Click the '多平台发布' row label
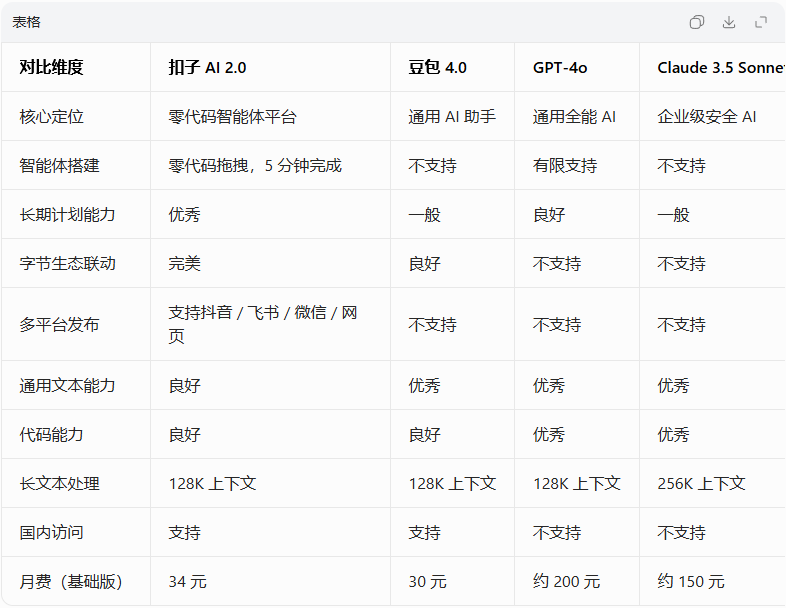786x608 pixels. (59, 324)
